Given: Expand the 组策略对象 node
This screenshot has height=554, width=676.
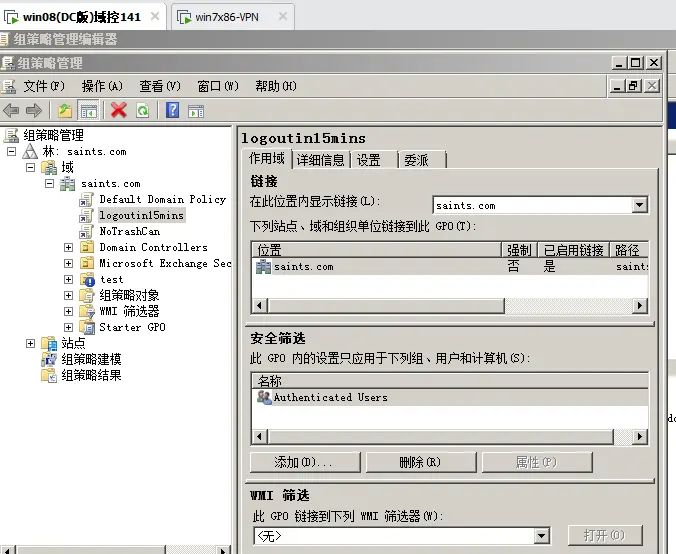Looking at the screenshot, I should (x=68, y=295).
